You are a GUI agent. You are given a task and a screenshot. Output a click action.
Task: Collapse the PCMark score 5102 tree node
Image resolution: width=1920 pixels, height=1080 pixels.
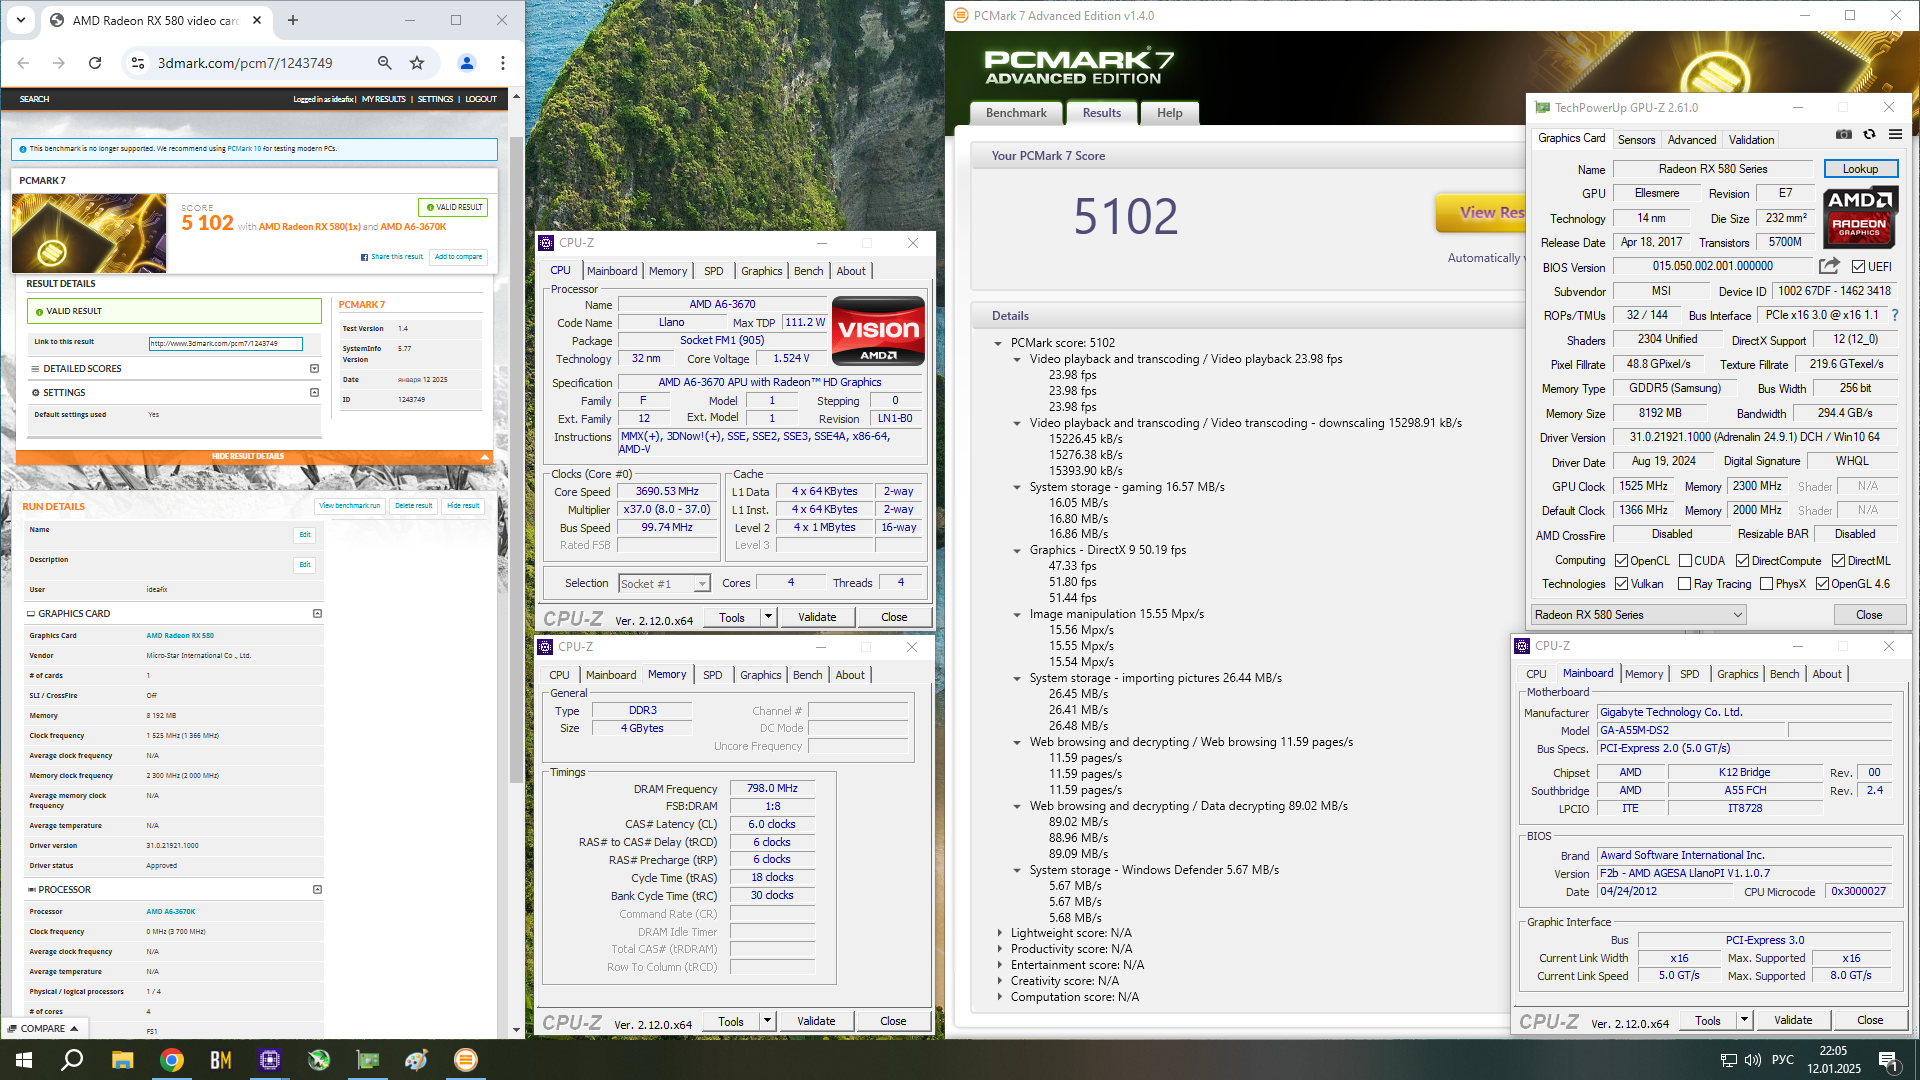pyautogui.click(x=998, y=343)
